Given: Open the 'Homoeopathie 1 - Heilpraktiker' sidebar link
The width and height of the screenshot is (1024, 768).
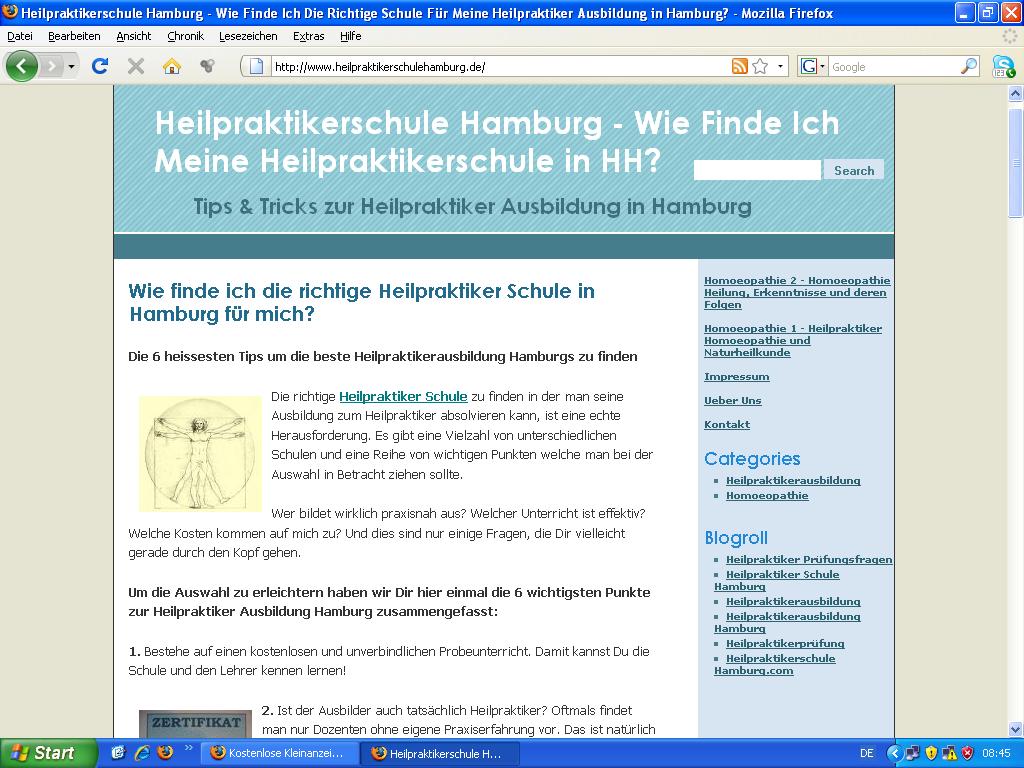Looking at the screenshot, I should [x=793, y=340].
